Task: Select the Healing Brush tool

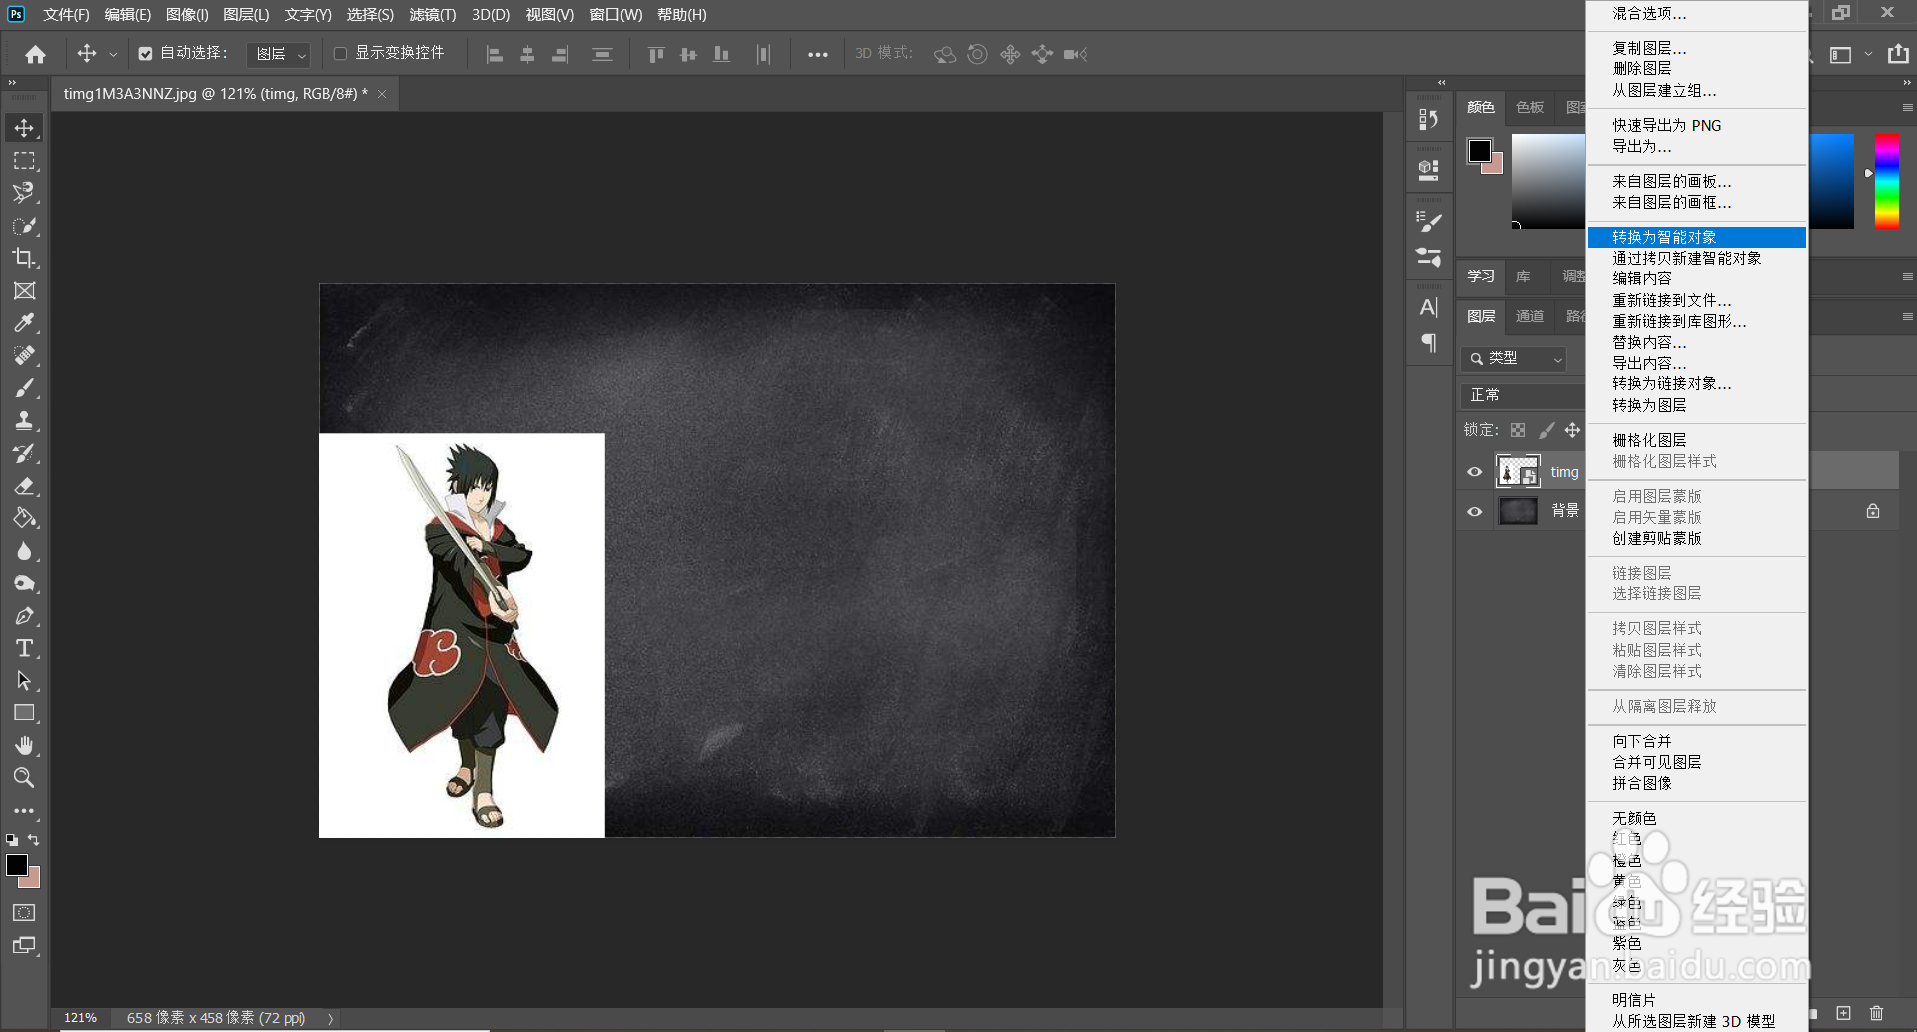Action: tap(24, 355)
